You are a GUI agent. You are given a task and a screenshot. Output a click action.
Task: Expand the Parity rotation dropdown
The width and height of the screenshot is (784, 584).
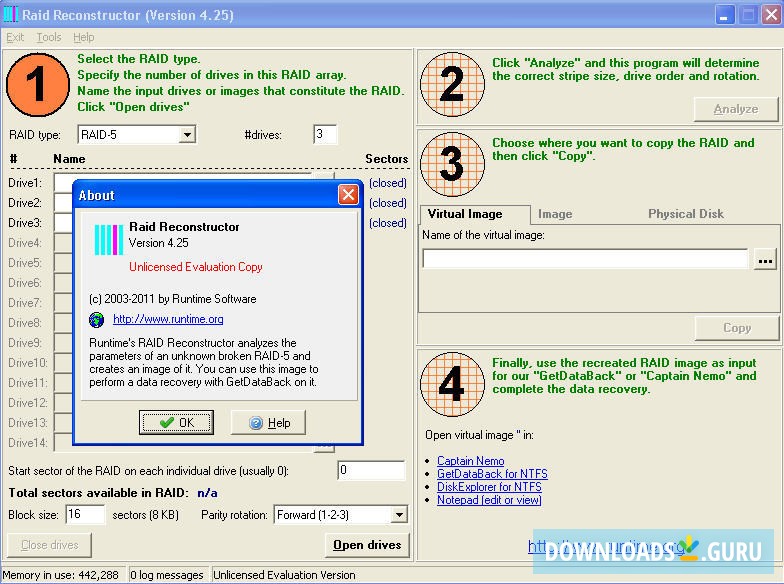point(399,514)
